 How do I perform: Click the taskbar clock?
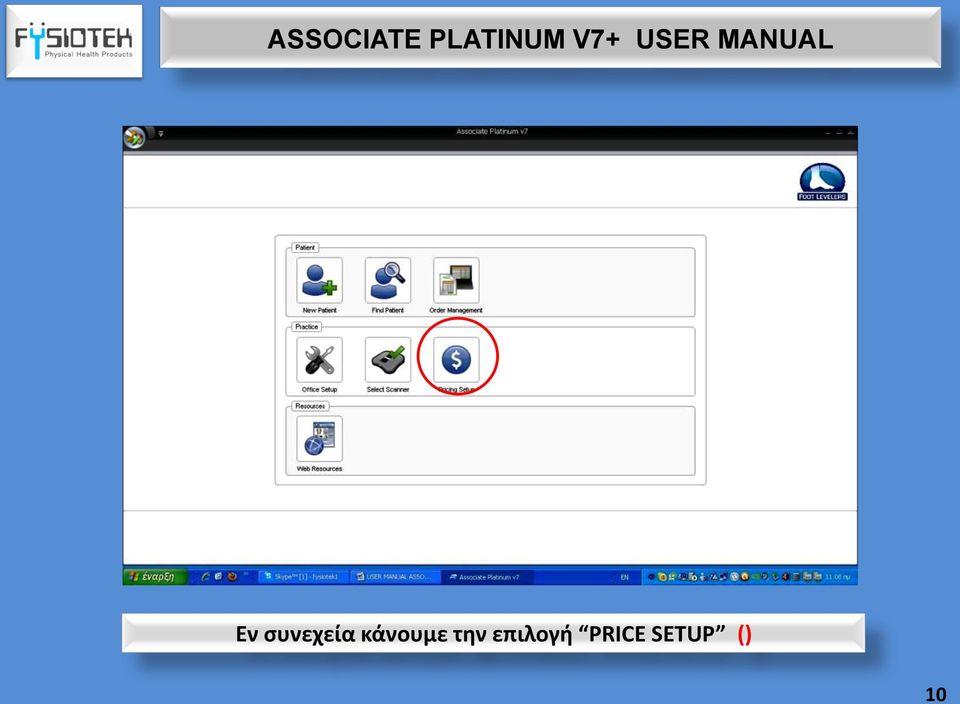click(x=837, y=577)
